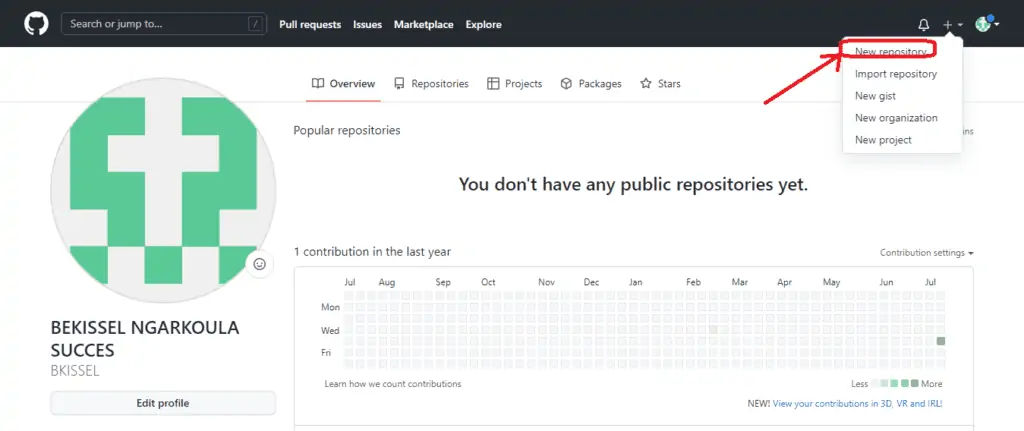Choose New project from menu
The height and width of the screenshot is (431, 1024).
[x=883, y=140]
